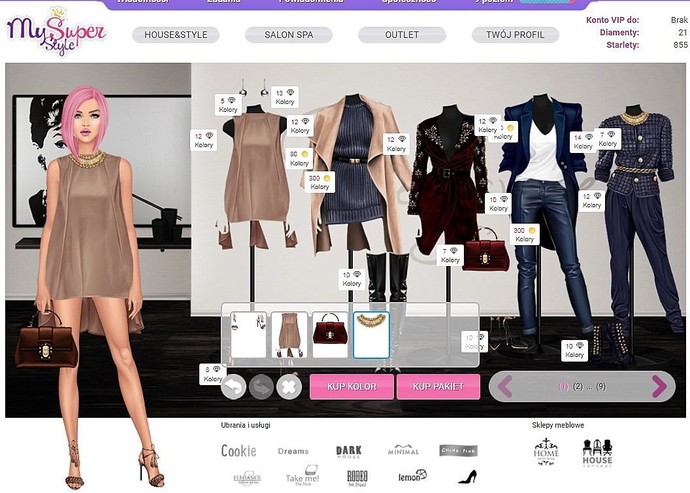The width and height of the screenshot is (690, 493).
Task: Click the 14 Kolory price tag
Action: click(583, 142)
